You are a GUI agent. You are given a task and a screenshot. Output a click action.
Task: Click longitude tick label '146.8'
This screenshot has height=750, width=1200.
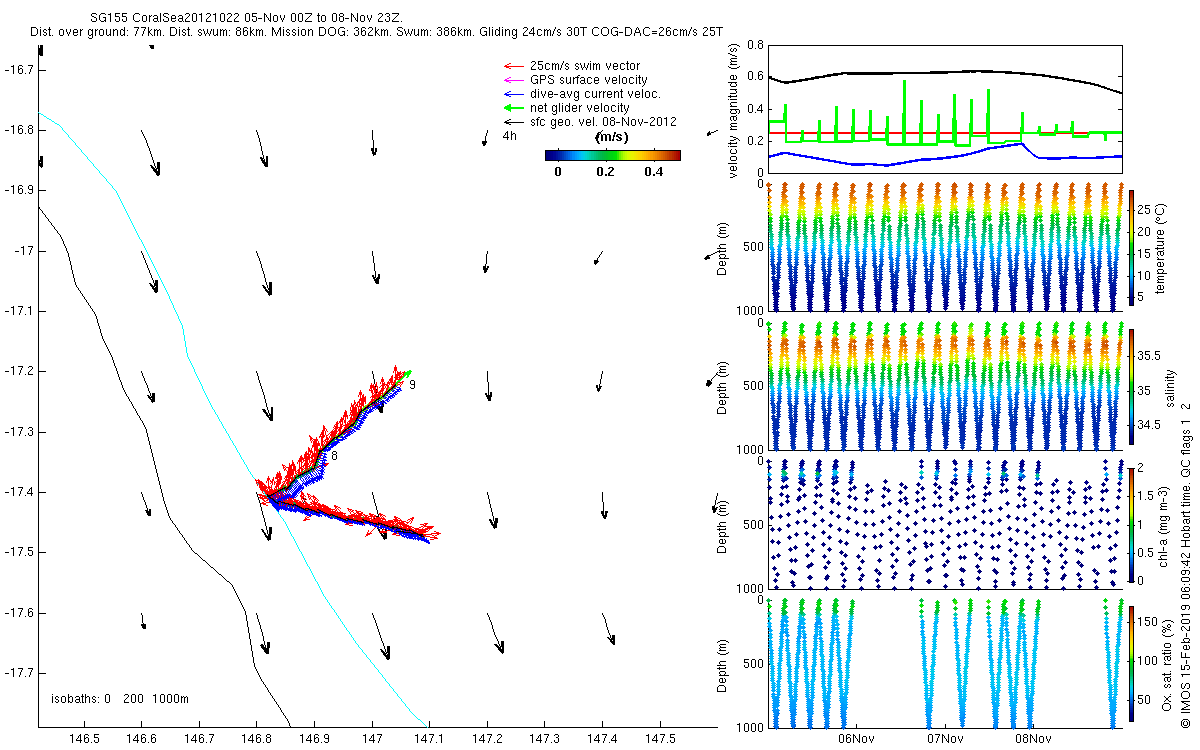click(256, 738)
